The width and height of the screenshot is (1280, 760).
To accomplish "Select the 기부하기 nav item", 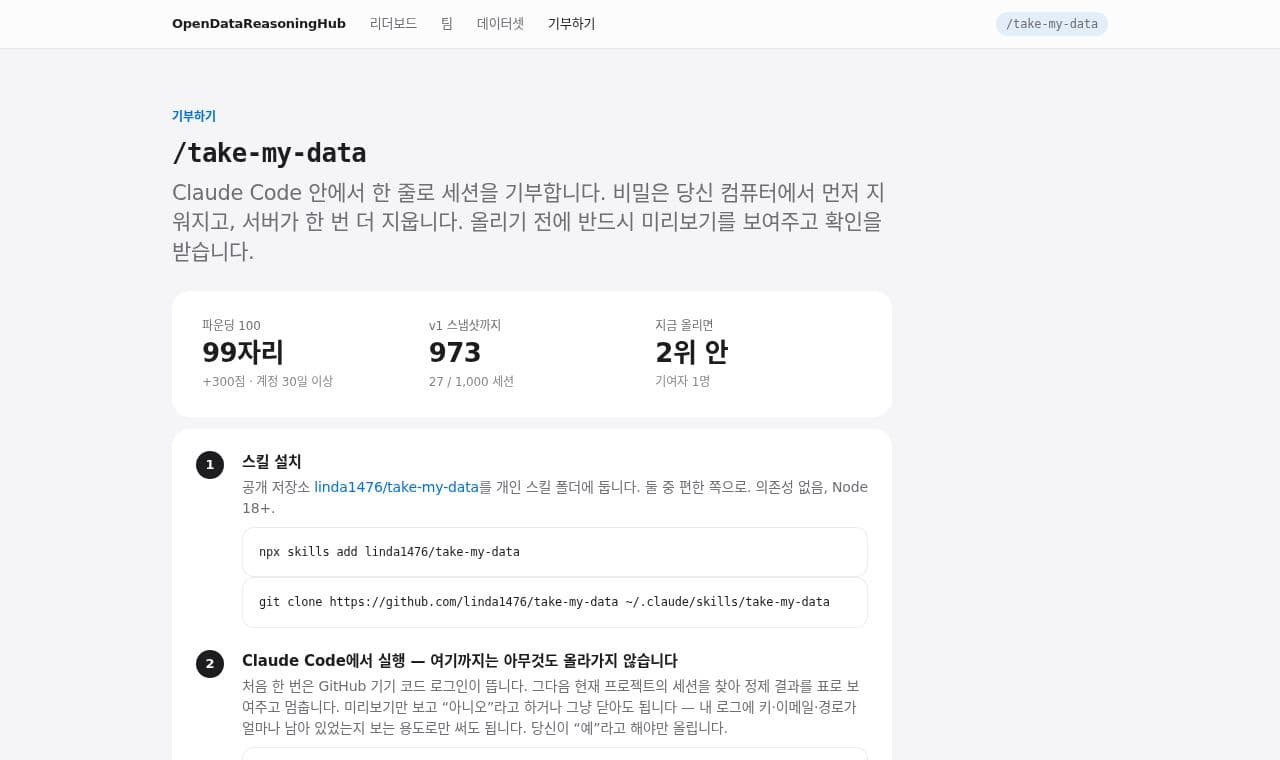I will [x=571, y=24].
